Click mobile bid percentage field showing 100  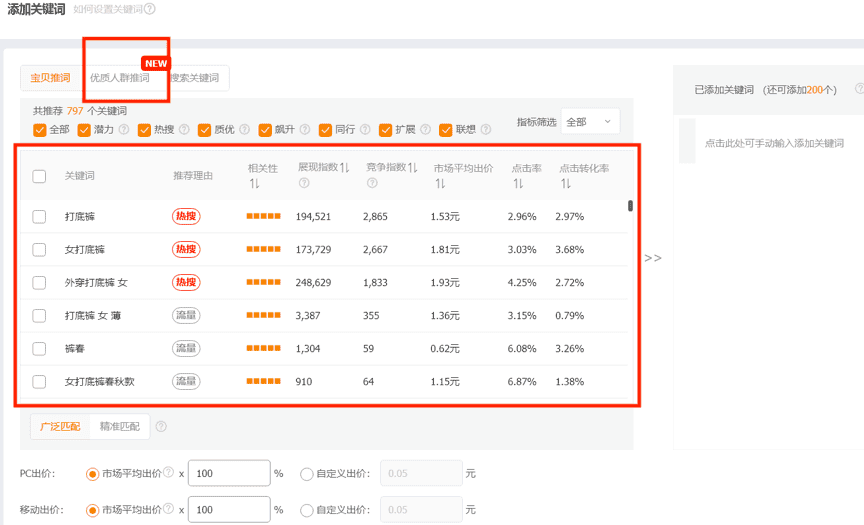click(x=229, y=510)
